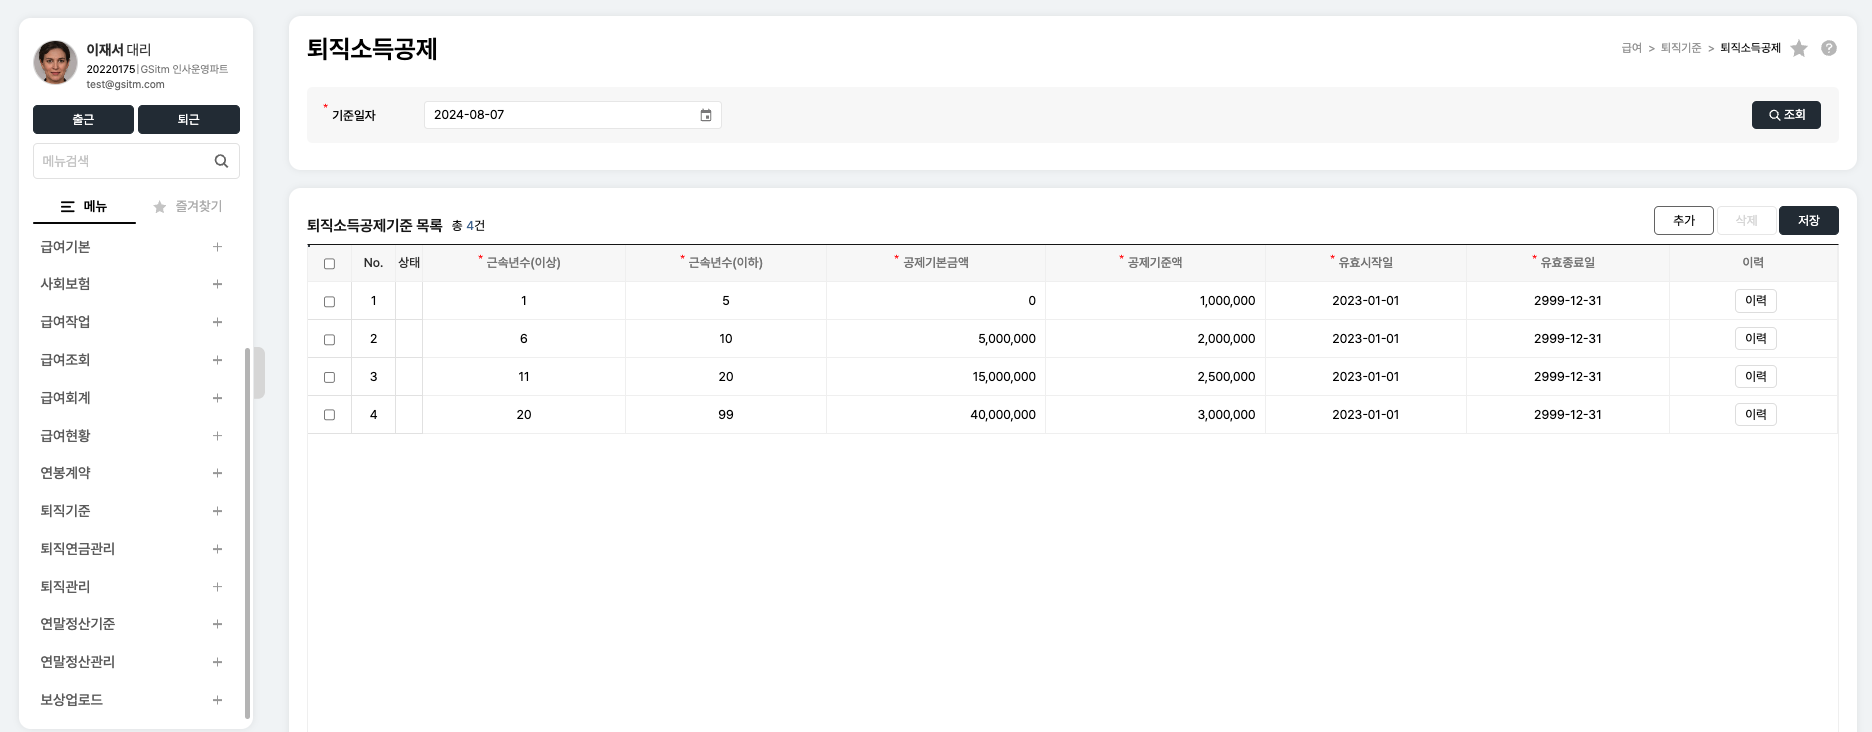
Task: Open the help question mark icon
Action: (x=1829, y=48)
